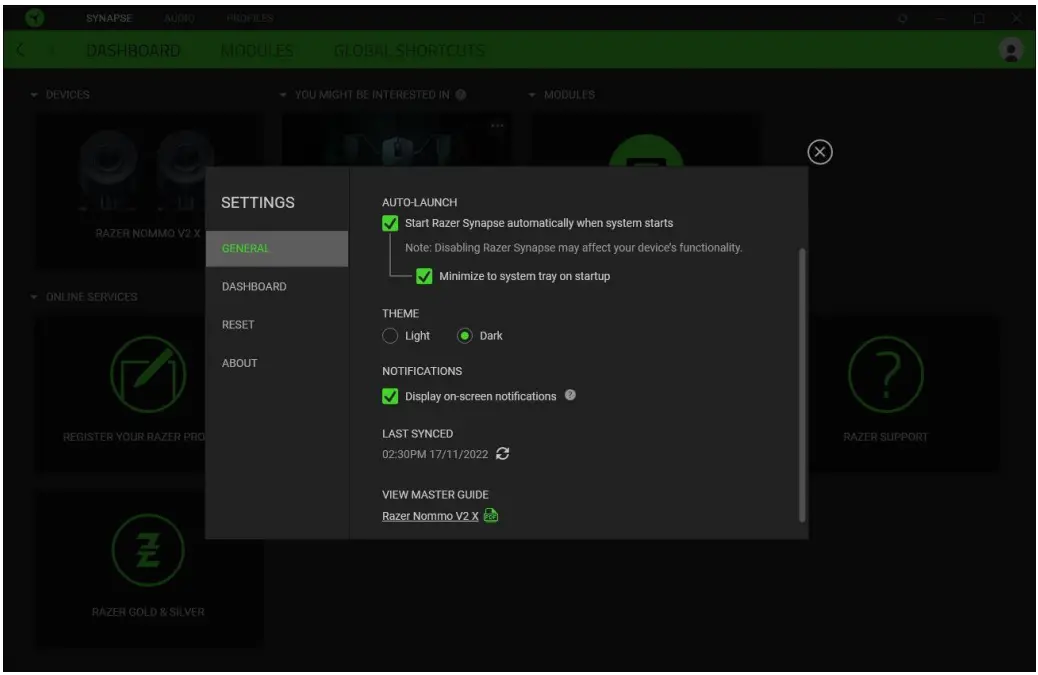Collapse the Modules section arrow
This screenshot has height=675, width=1038.
(533, 95)
